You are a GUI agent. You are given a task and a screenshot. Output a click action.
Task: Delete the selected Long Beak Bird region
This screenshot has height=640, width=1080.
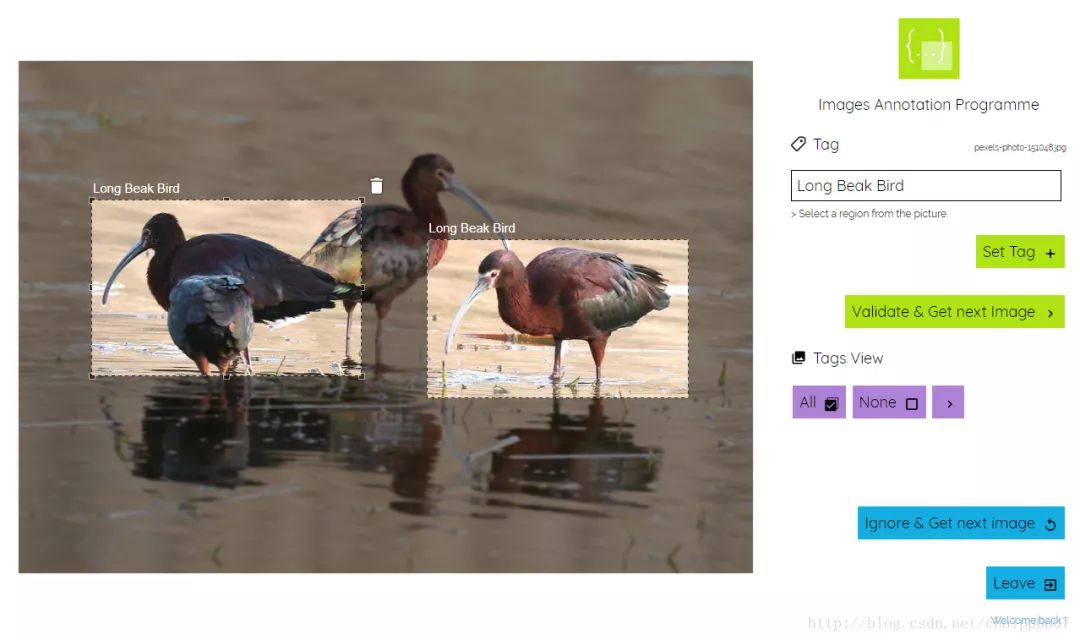pyautogui.click(x=376, y=186)
